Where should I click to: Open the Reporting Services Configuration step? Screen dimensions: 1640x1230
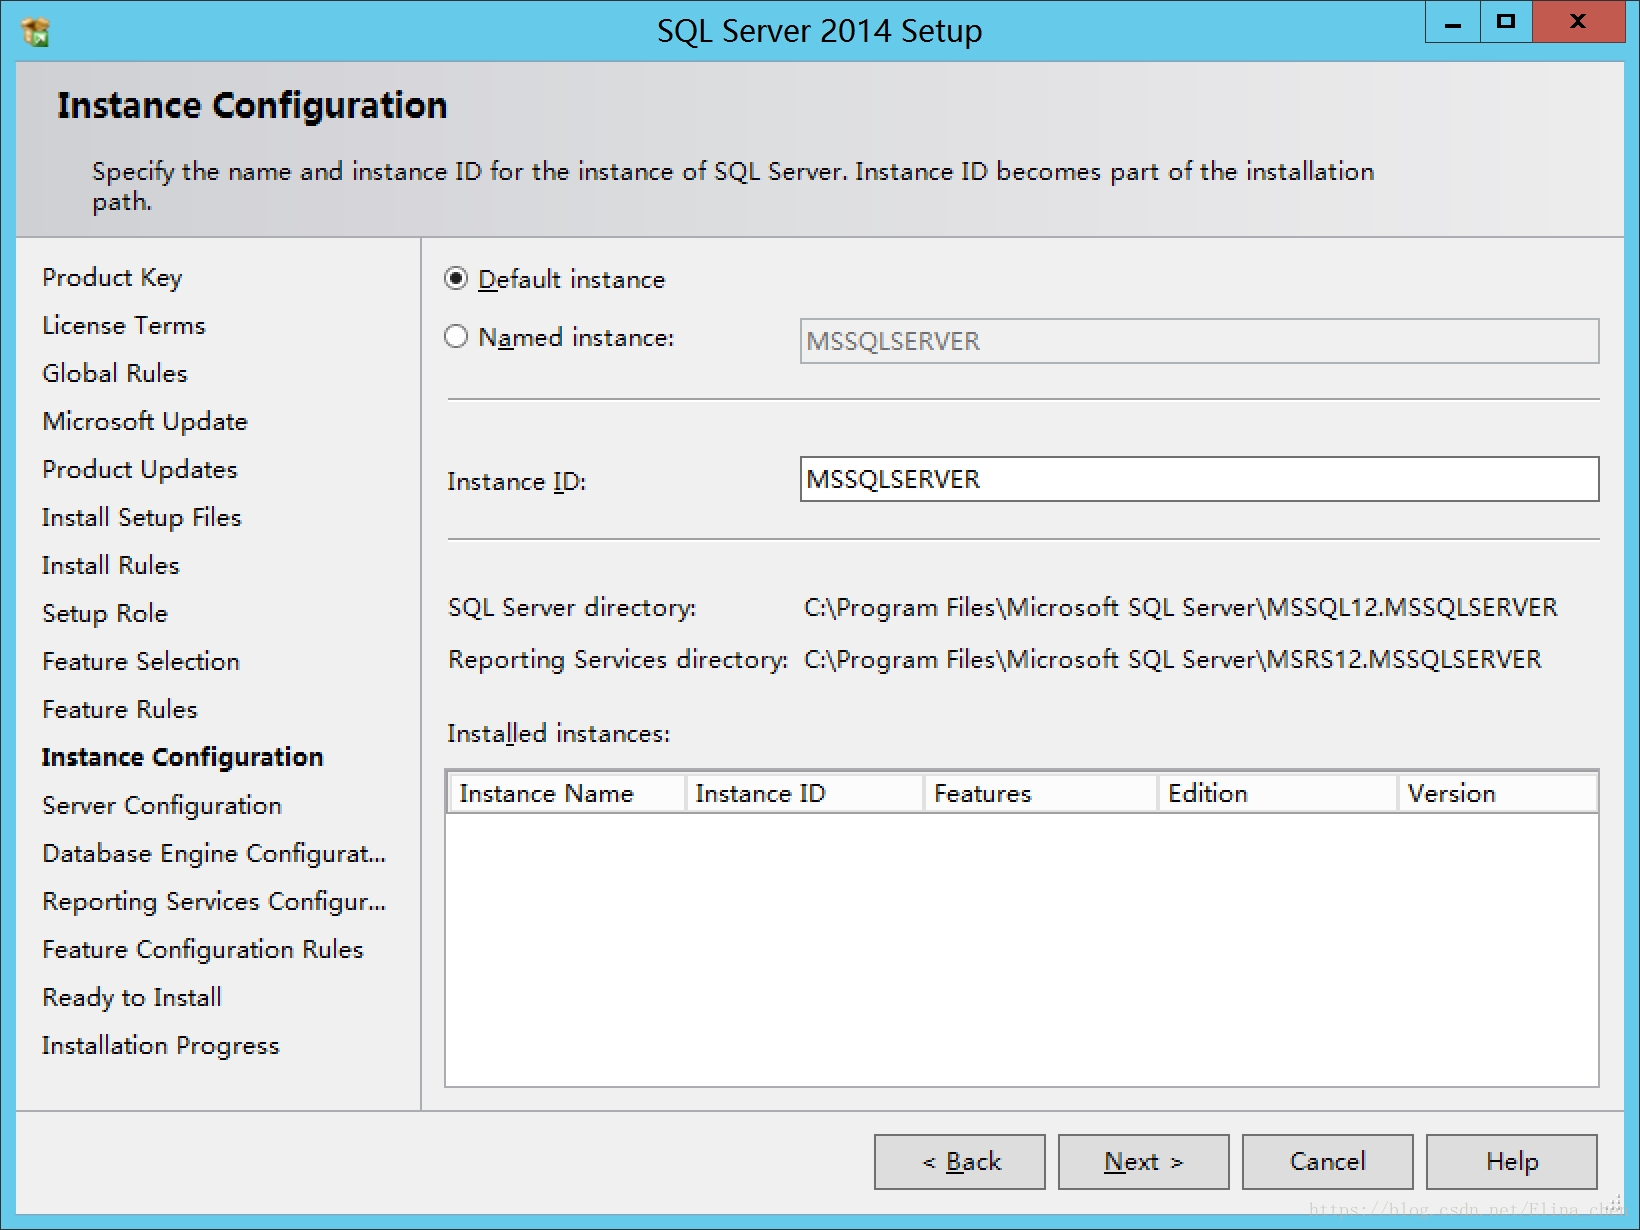point(214,901)
